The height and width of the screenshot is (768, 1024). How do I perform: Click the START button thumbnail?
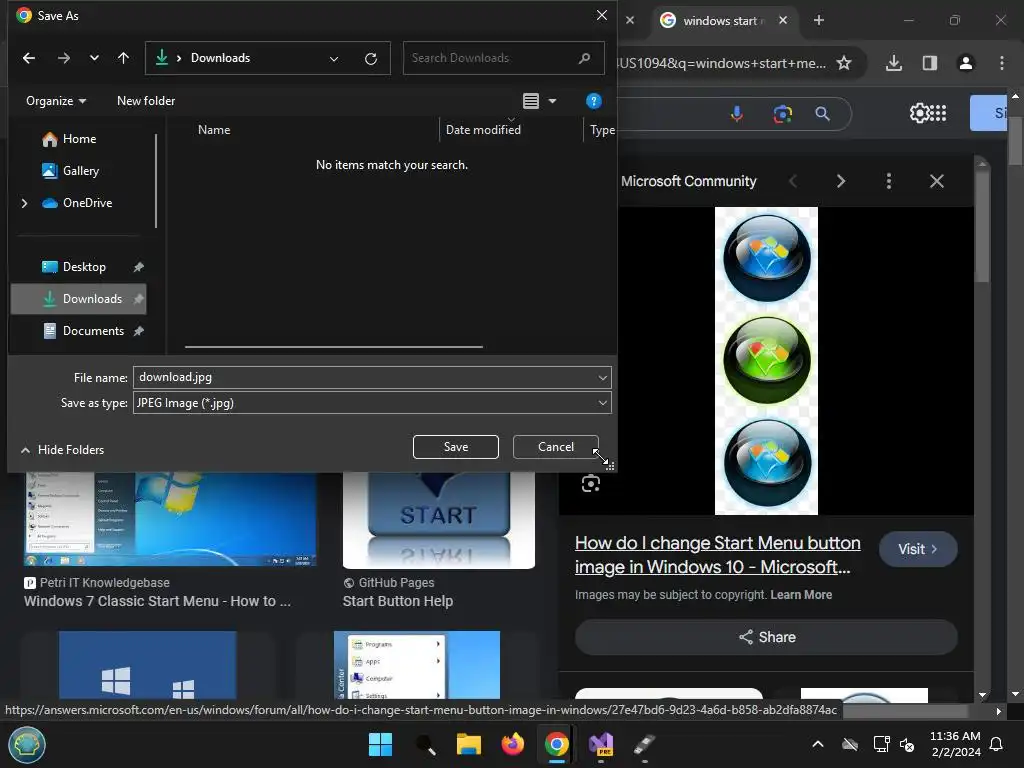[x=438, y=520]
